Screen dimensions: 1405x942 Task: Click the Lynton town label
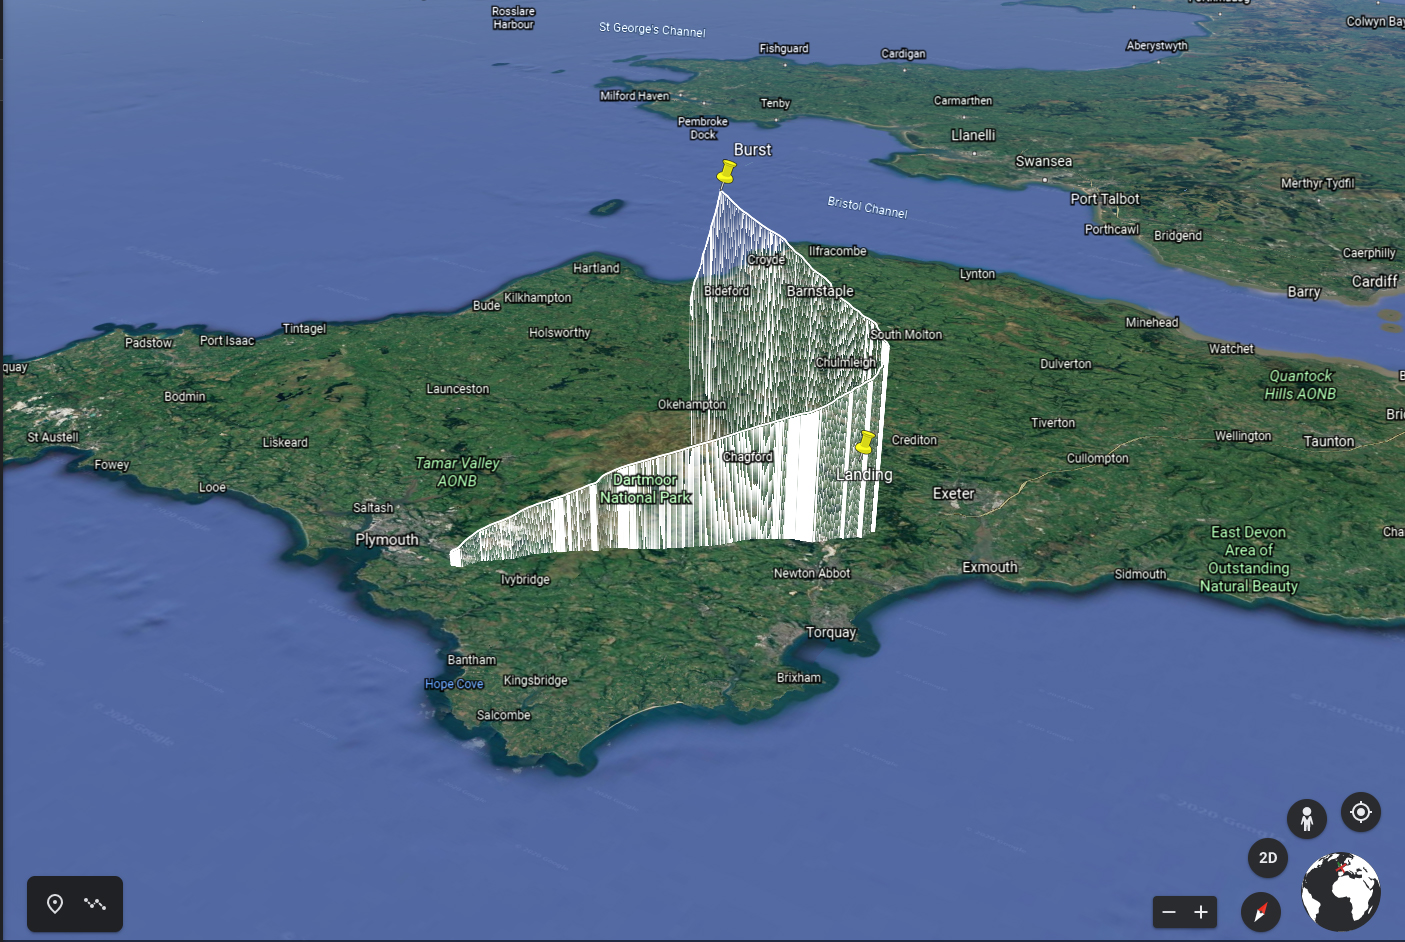pyautogui.click(x=978, y=274)
